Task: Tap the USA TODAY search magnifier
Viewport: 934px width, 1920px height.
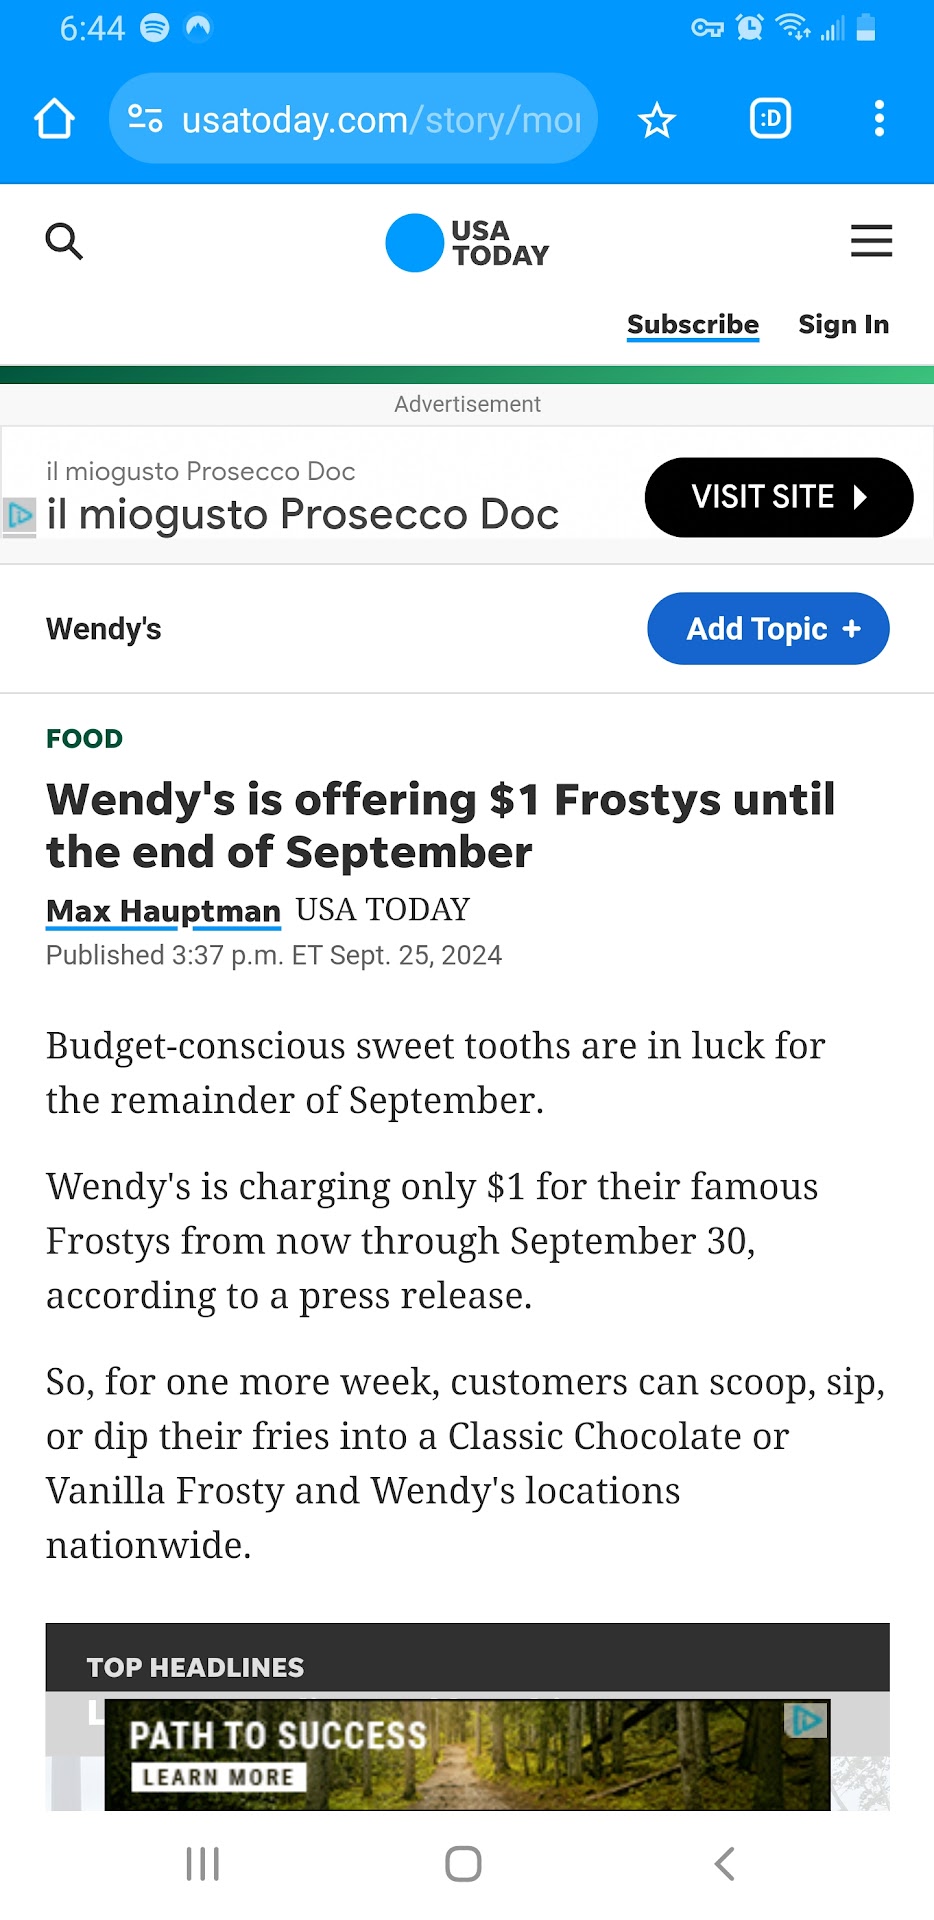Action: tap(64, 241)
